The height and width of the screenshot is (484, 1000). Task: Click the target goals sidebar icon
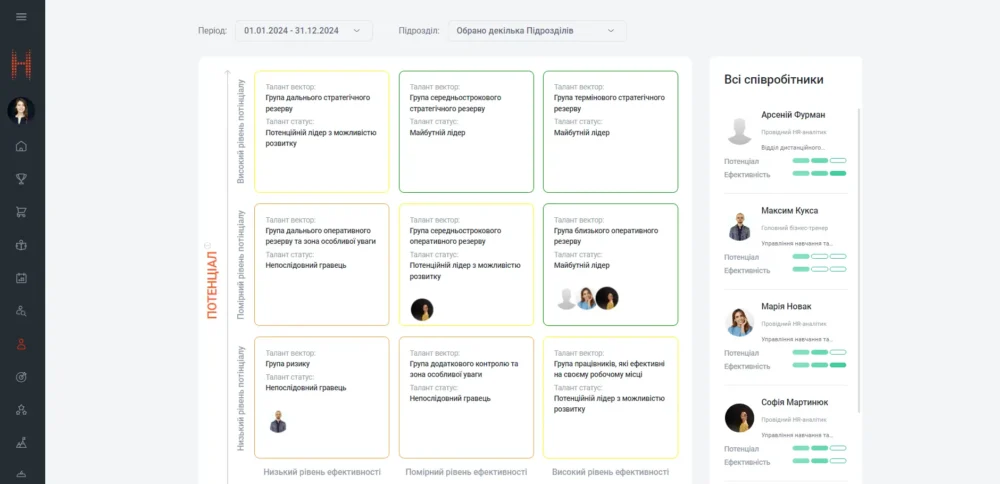tap(22, 377)
